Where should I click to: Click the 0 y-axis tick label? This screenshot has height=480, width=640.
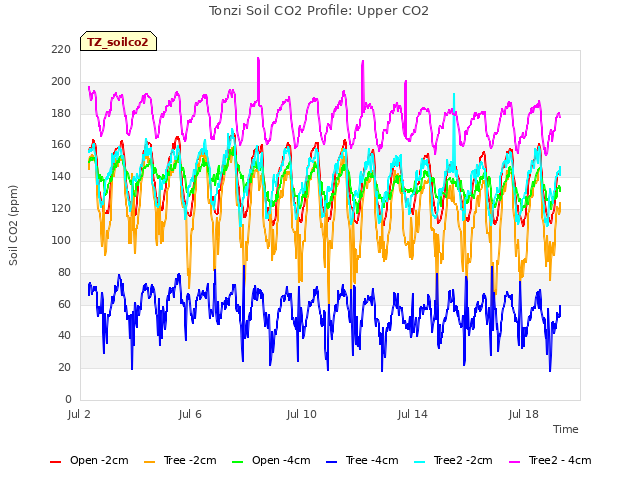68,399
